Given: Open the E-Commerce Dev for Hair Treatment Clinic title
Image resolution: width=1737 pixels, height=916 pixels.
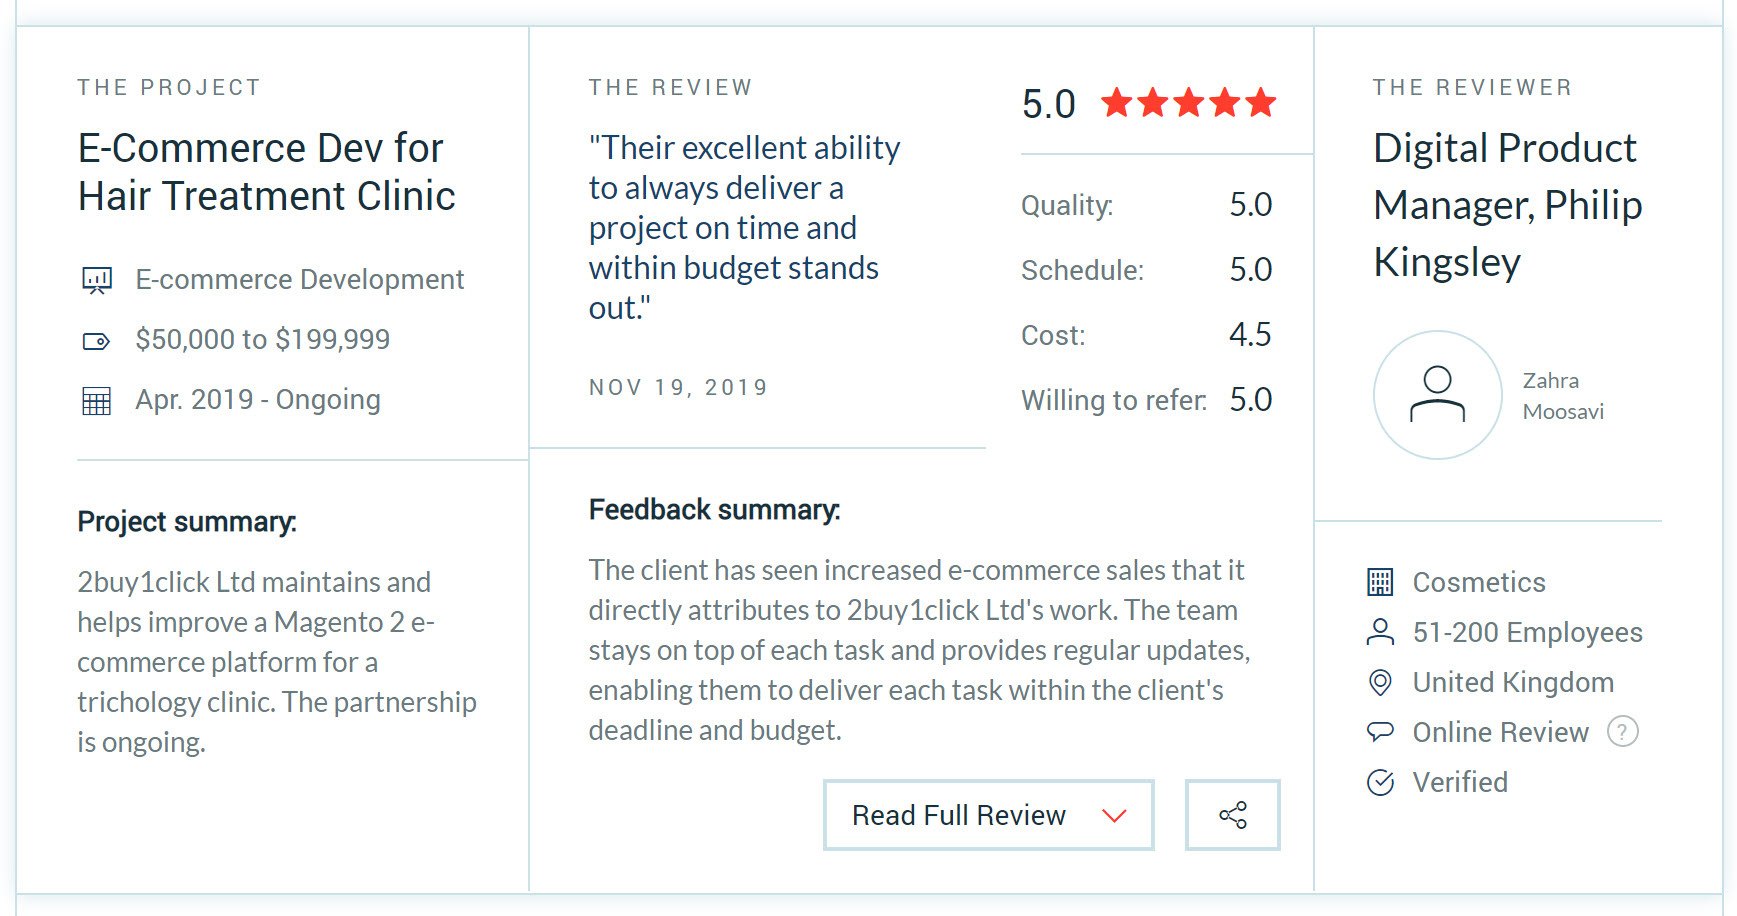Looking at the screenshot, I should (x=266, y=172).
